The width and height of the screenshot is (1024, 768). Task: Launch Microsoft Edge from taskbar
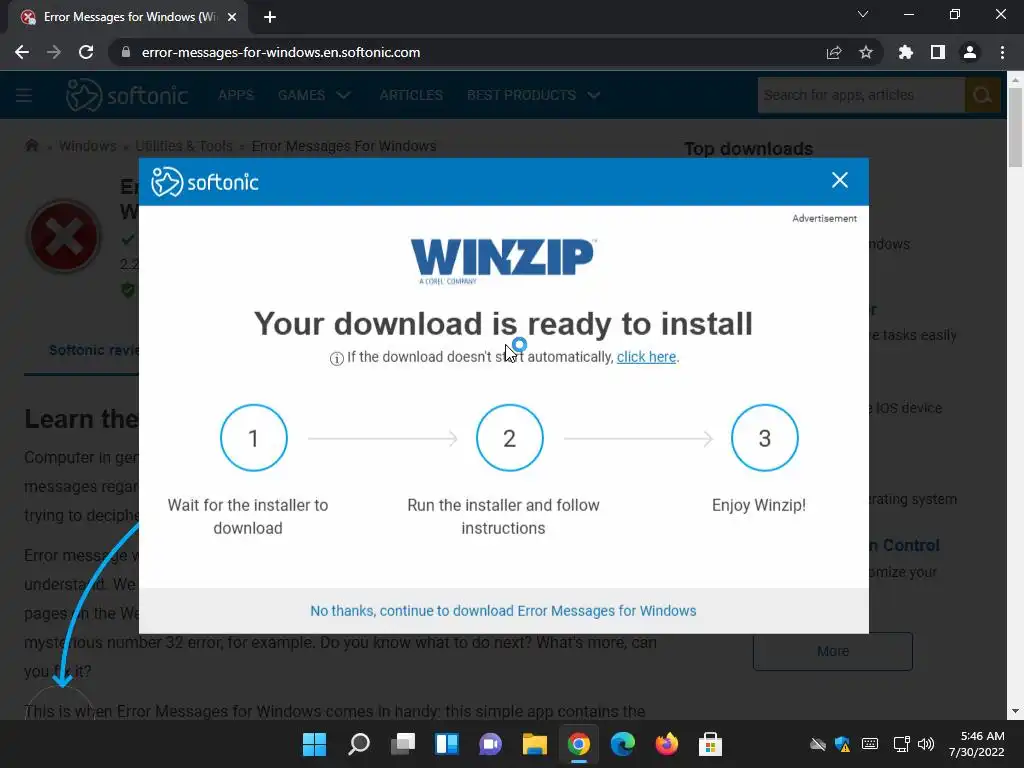622,744
